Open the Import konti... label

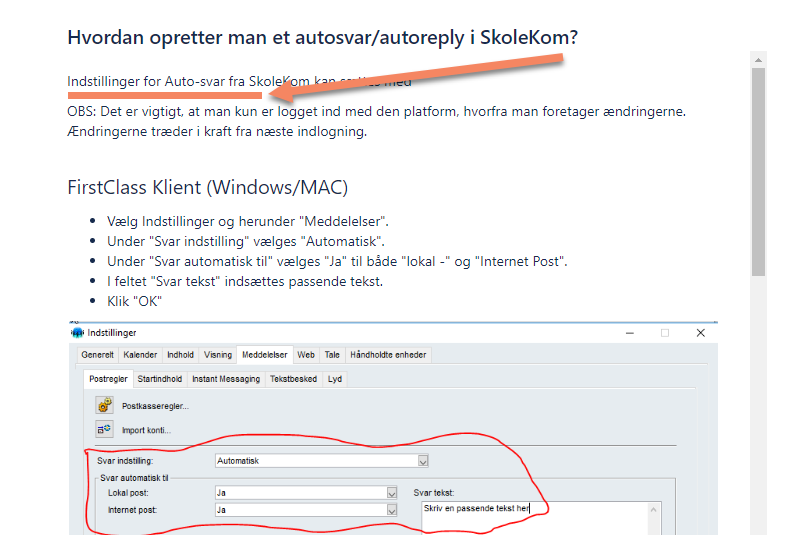pos(146,430)
